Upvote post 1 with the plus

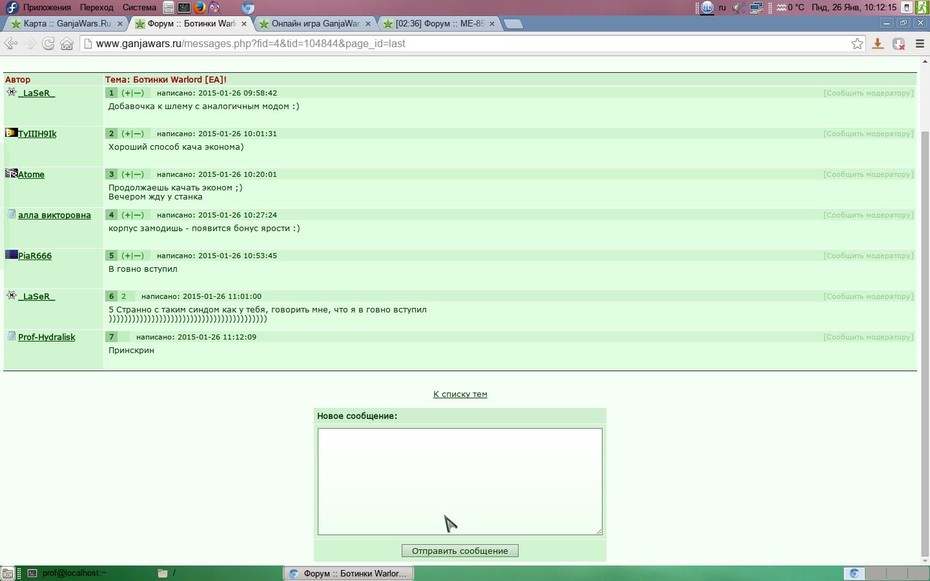[x=127, y=93]
